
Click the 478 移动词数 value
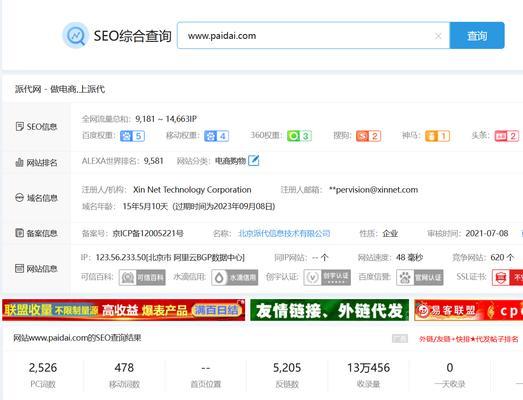pos(124,368)
